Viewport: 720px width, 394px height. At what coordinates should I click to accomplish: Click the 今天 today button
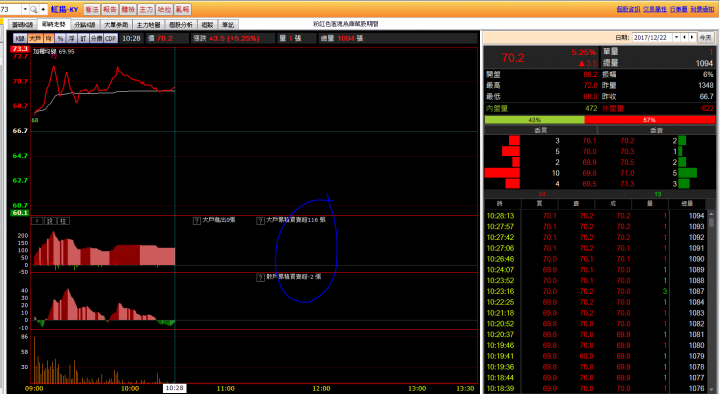click(705, 38)
